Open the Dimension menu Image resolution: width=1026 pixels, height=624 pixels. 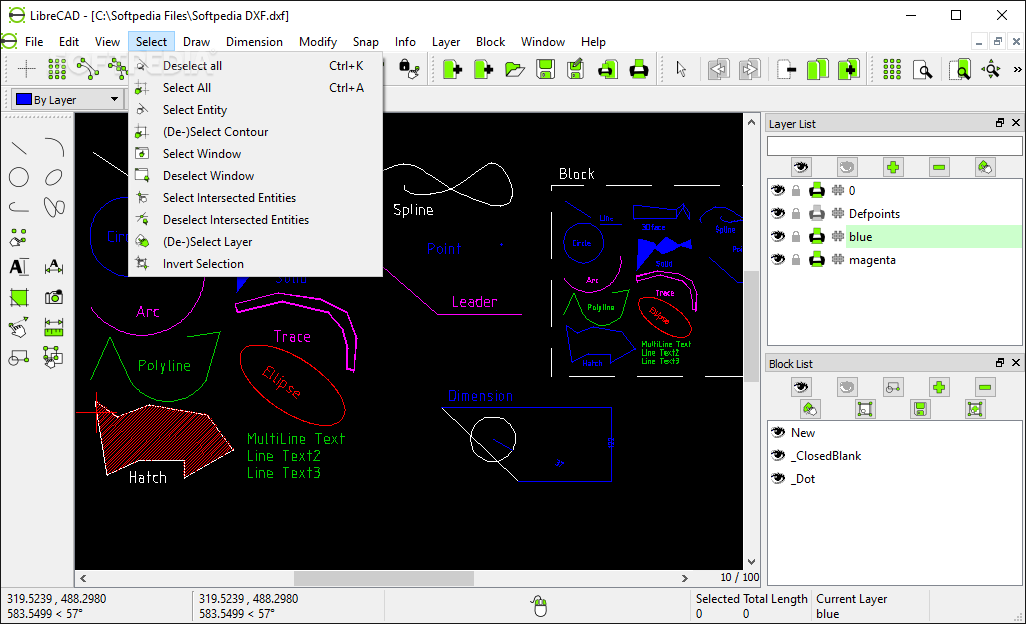click(x=254, y=42)
